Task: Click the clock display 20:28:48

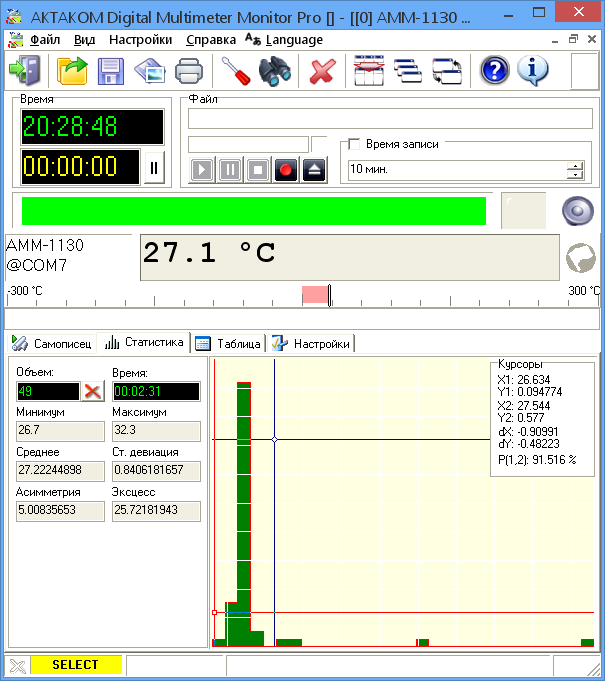Action: (93, 127)
